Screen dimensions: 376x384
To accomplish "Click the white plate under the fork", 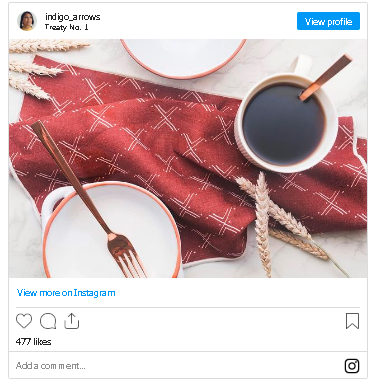I will [x=112, y=230].
